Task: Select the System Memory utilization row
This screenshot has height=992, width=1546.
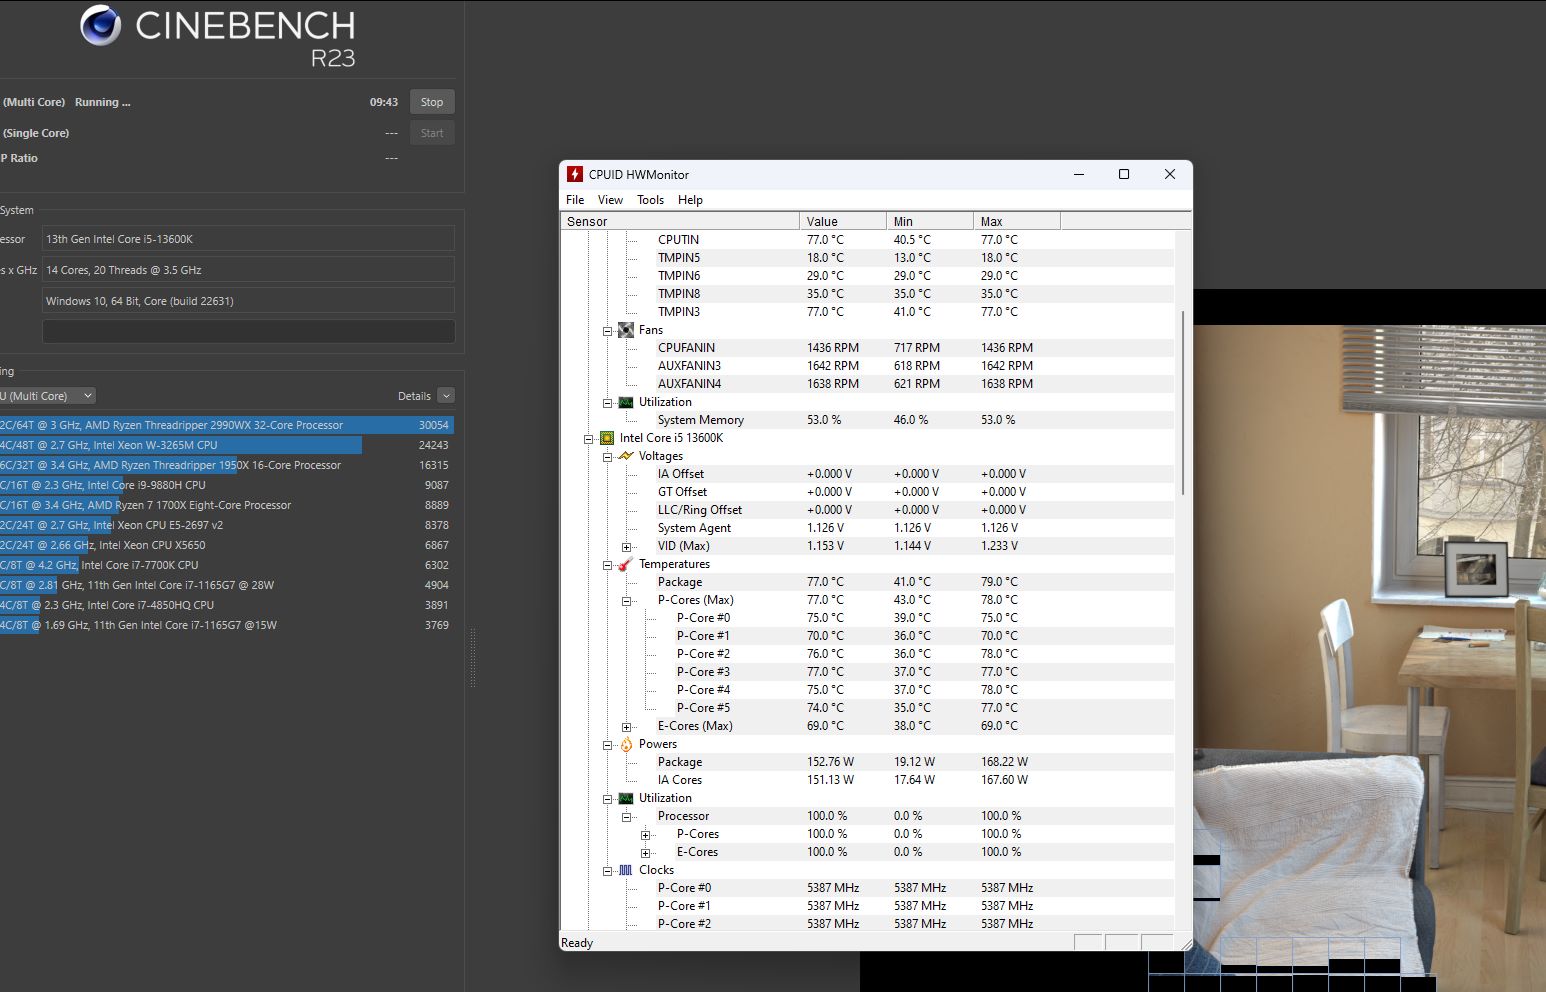Action: [867, 420]
